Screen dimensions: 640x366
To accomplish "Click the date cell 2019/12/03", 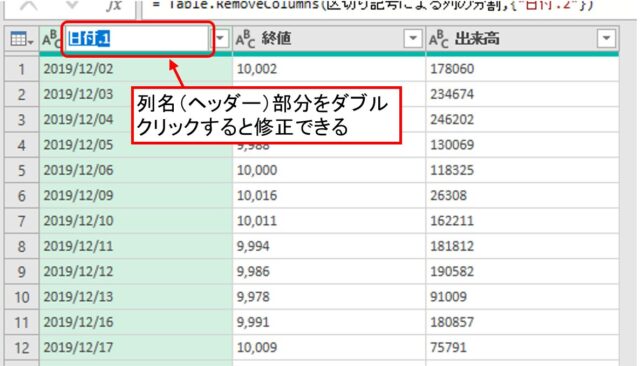I will pyautogui.click(x=136, y=94).
